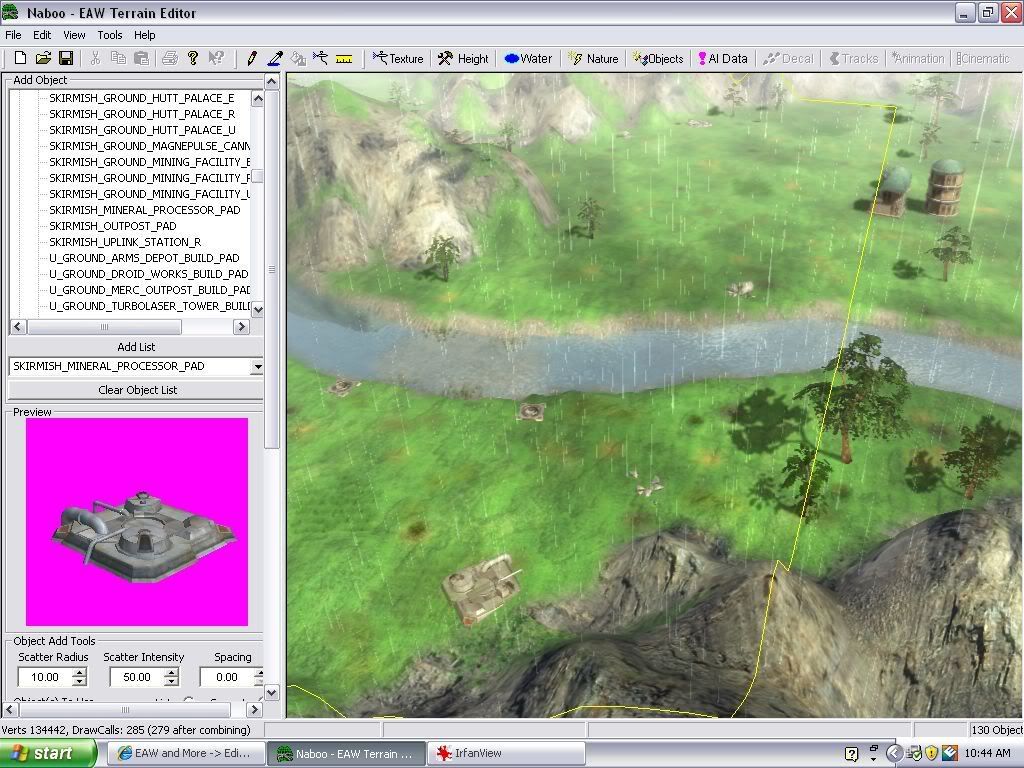This screenshot has width=1024, height=768.
Task: Click the Scatter Radius input field
Action: tap(44, 677)
